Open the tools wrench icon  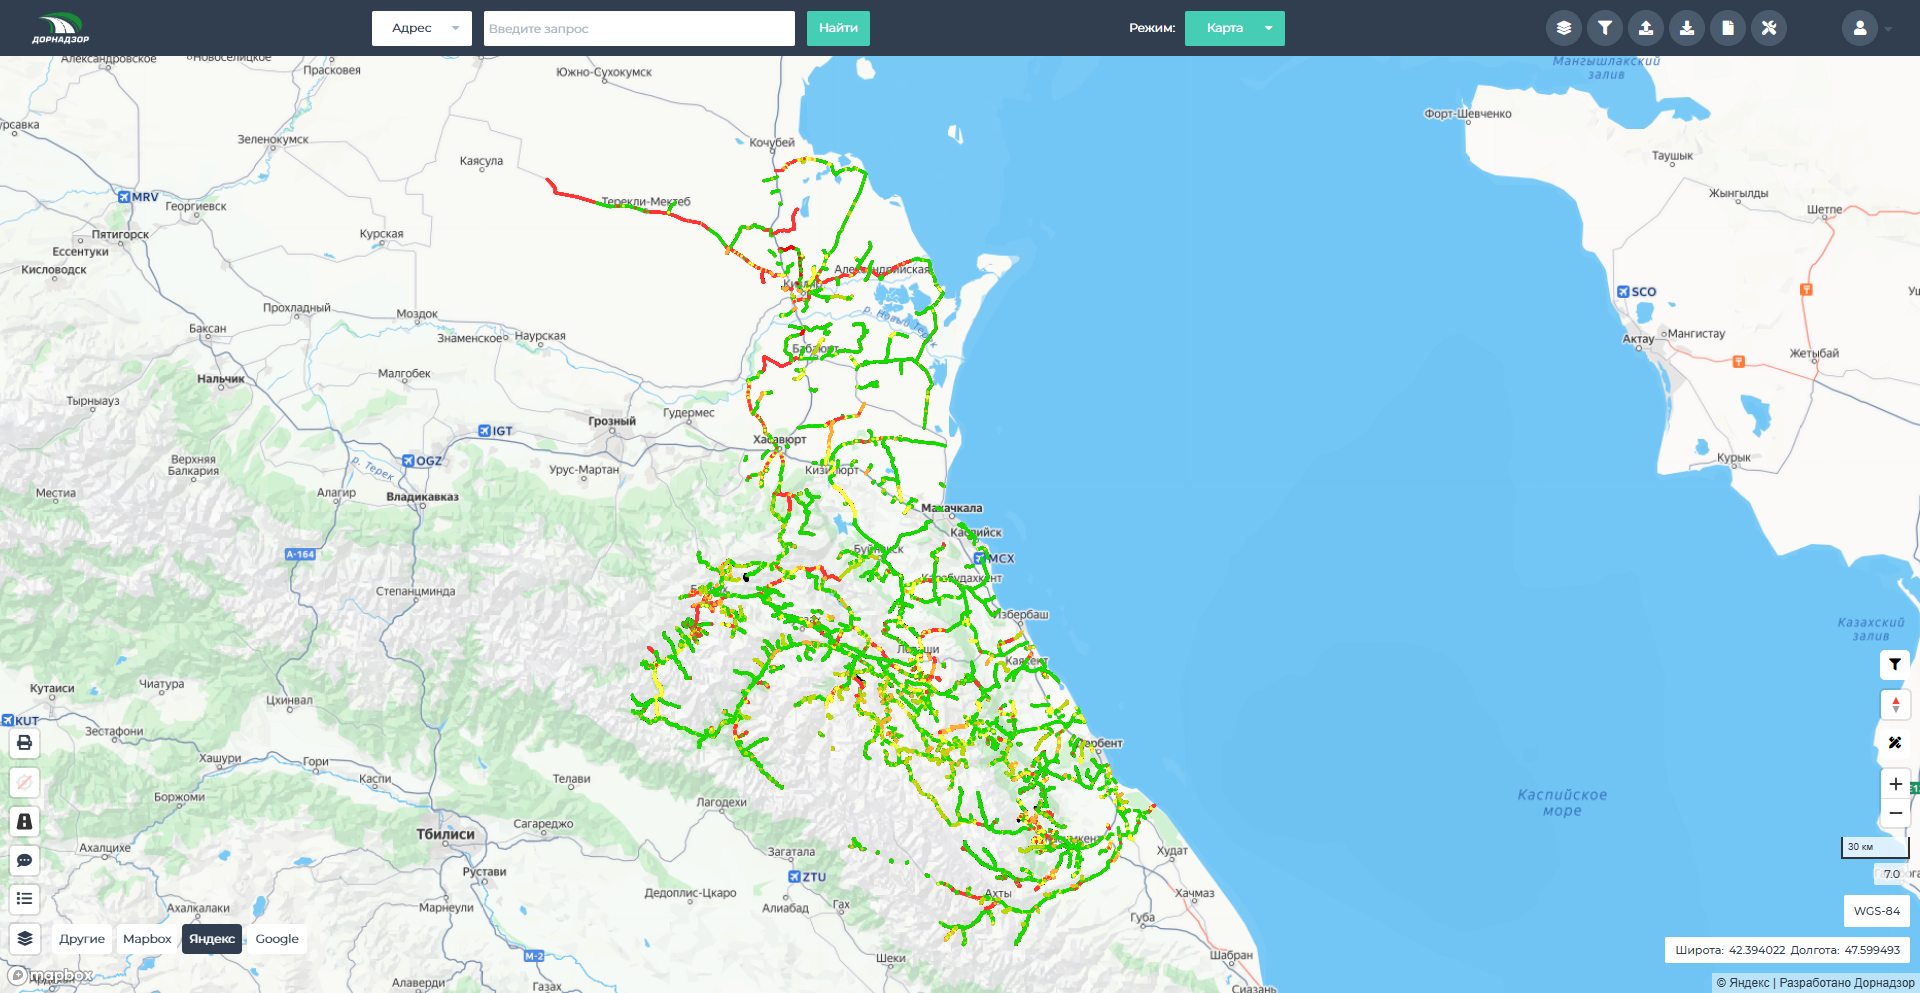[1769, 28]
